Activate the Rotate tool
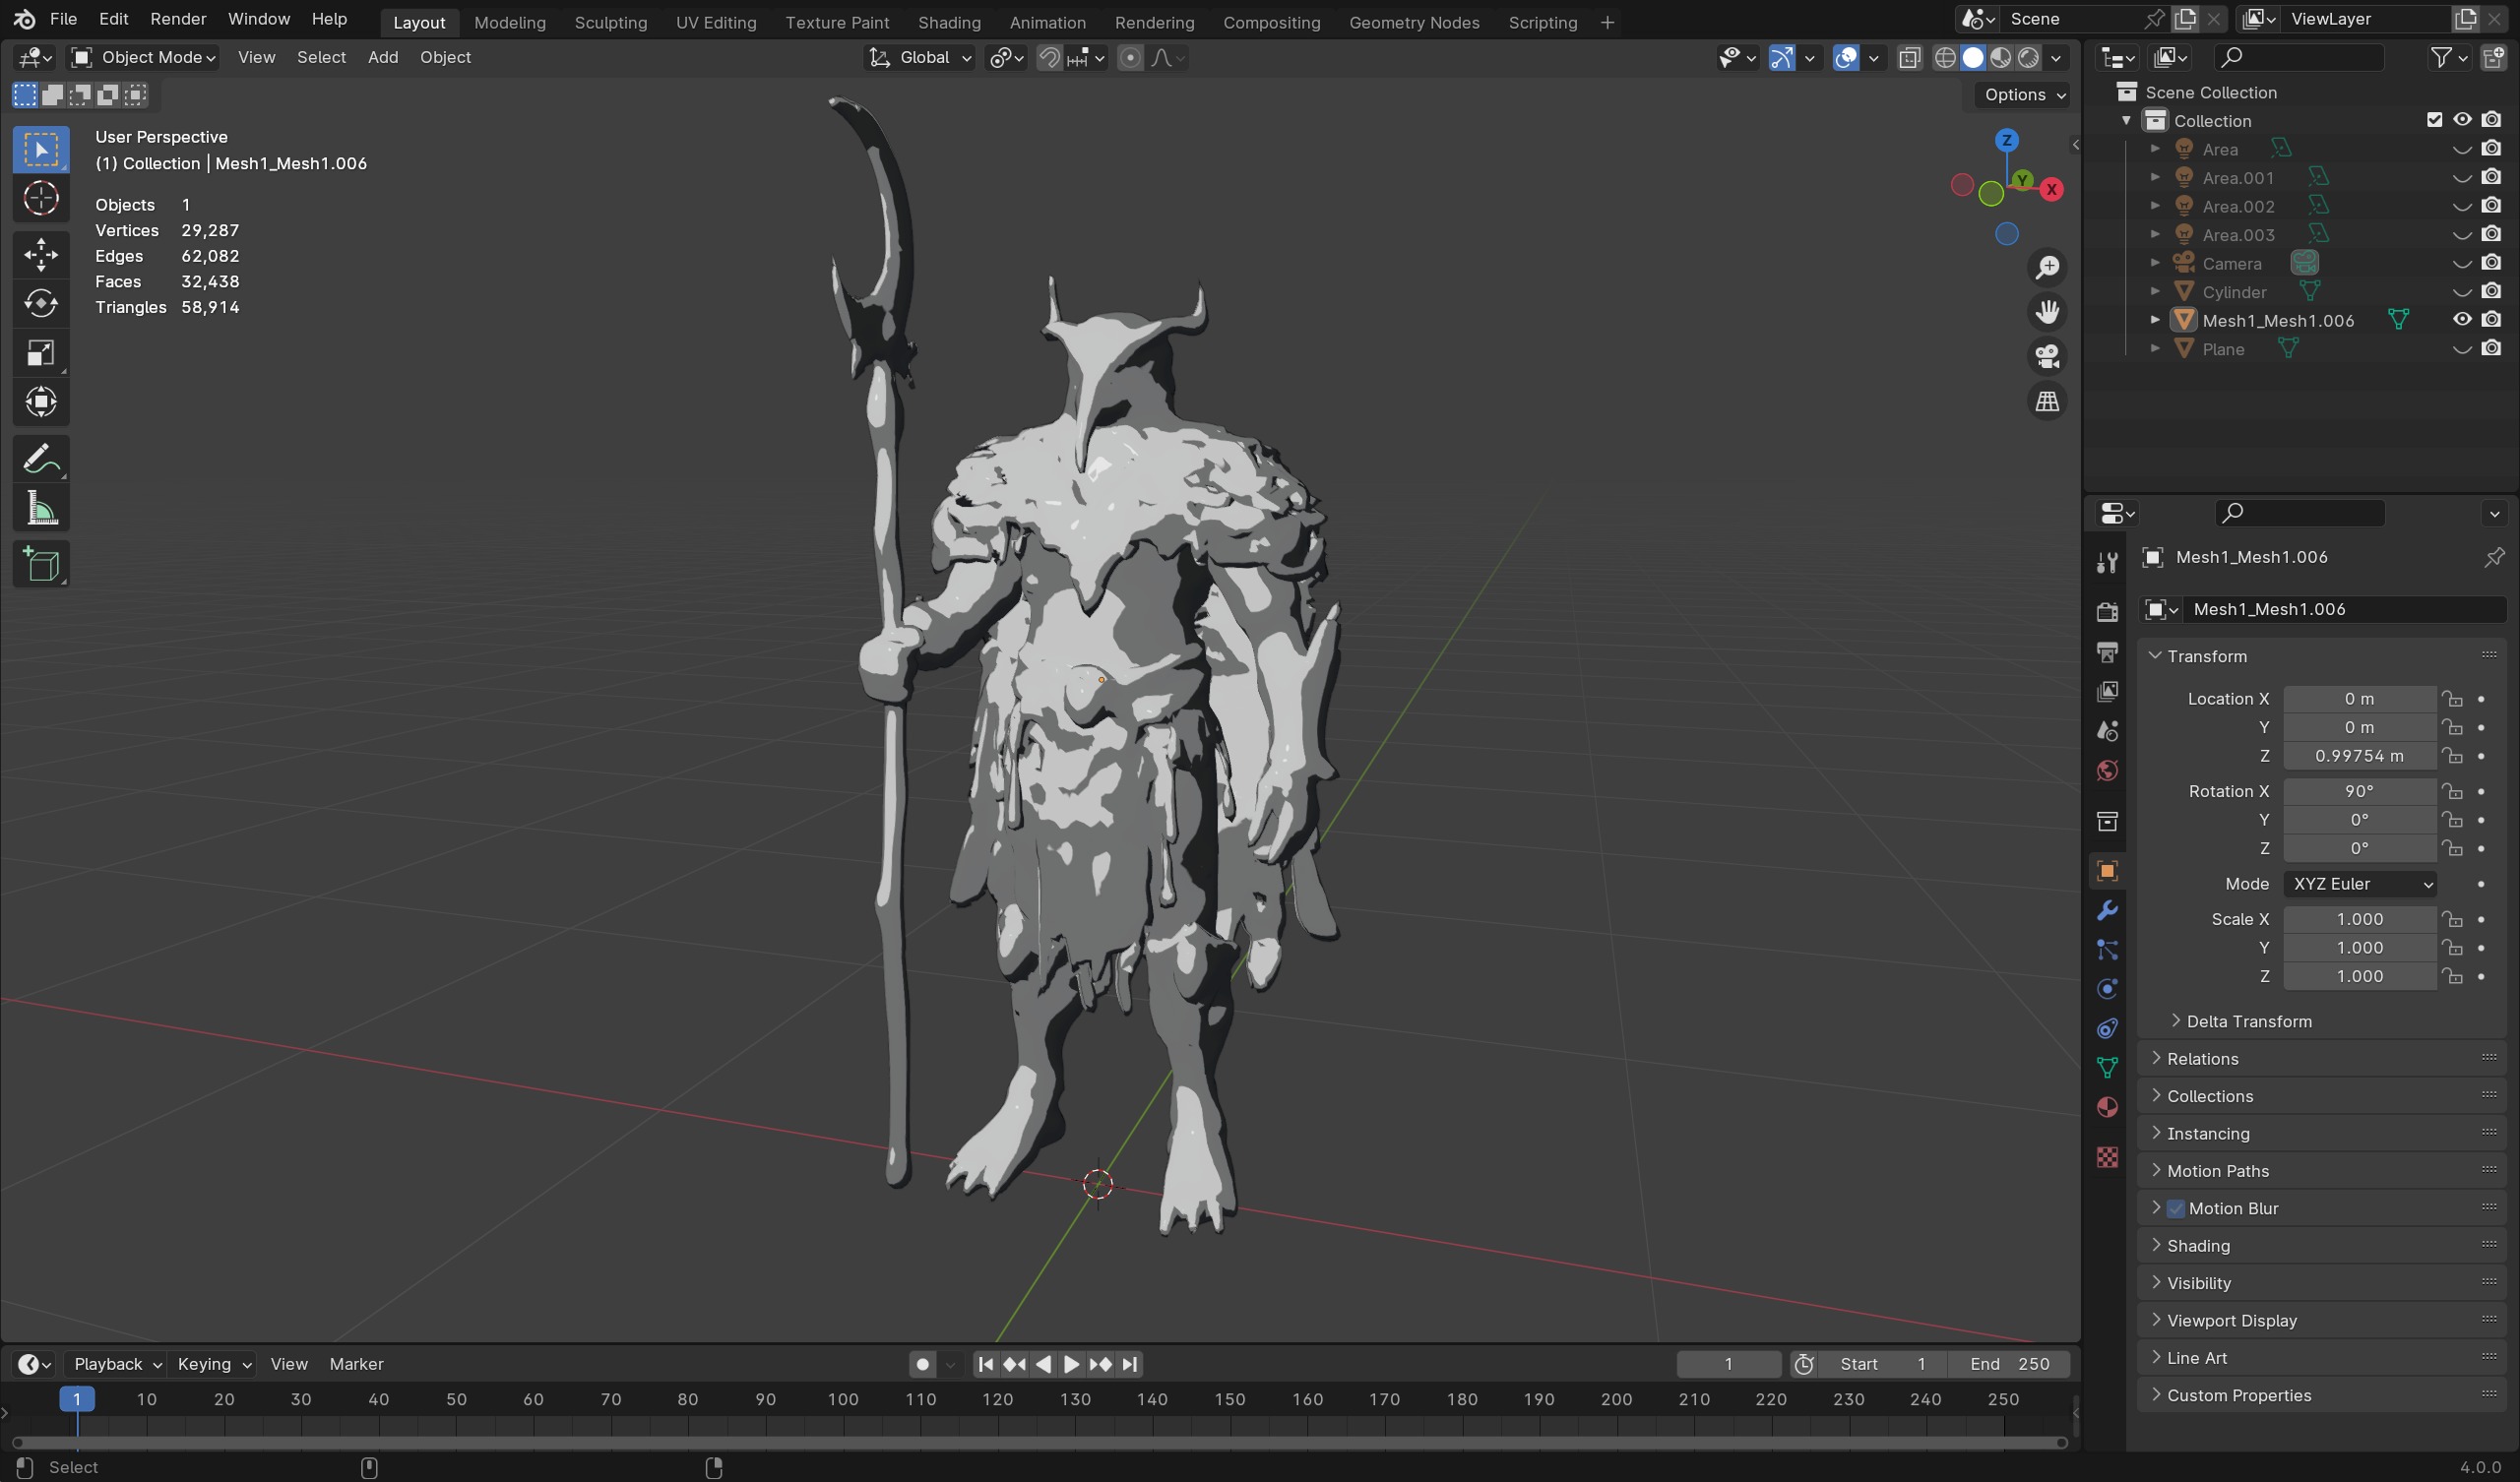 point(41,303)
